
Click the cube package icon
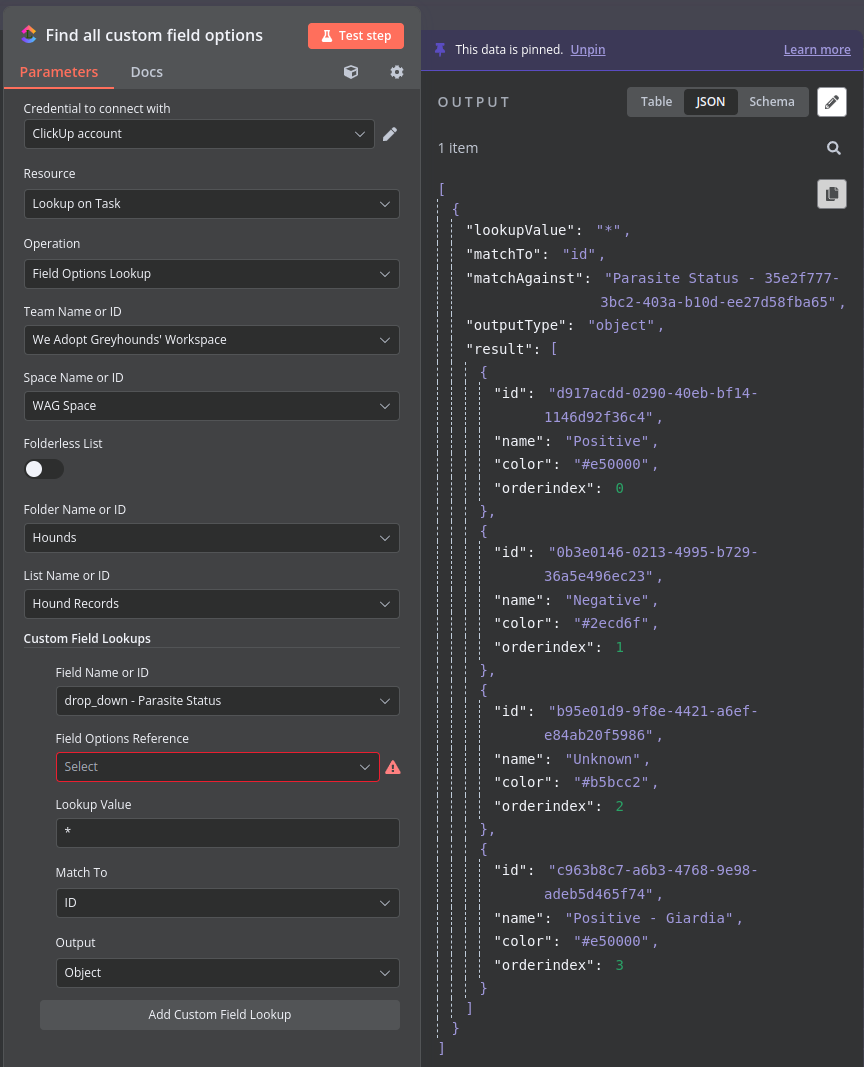pos(351,72)
